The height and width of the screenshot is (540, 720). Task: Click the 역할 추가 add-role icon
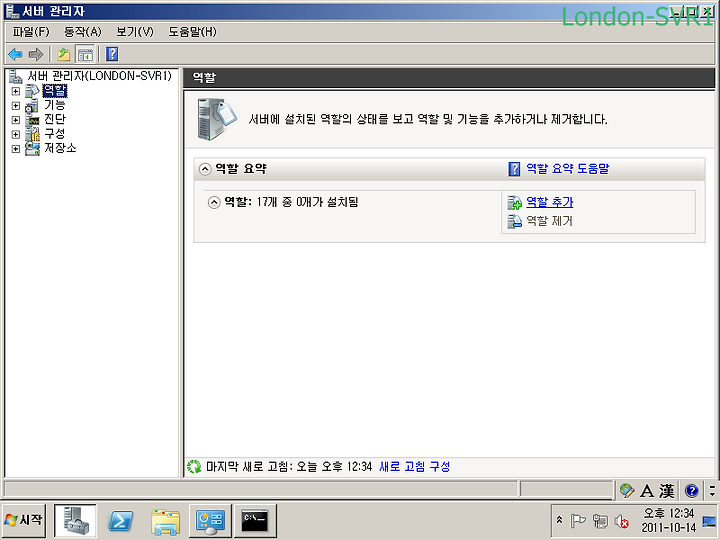[x=514, y=202]
